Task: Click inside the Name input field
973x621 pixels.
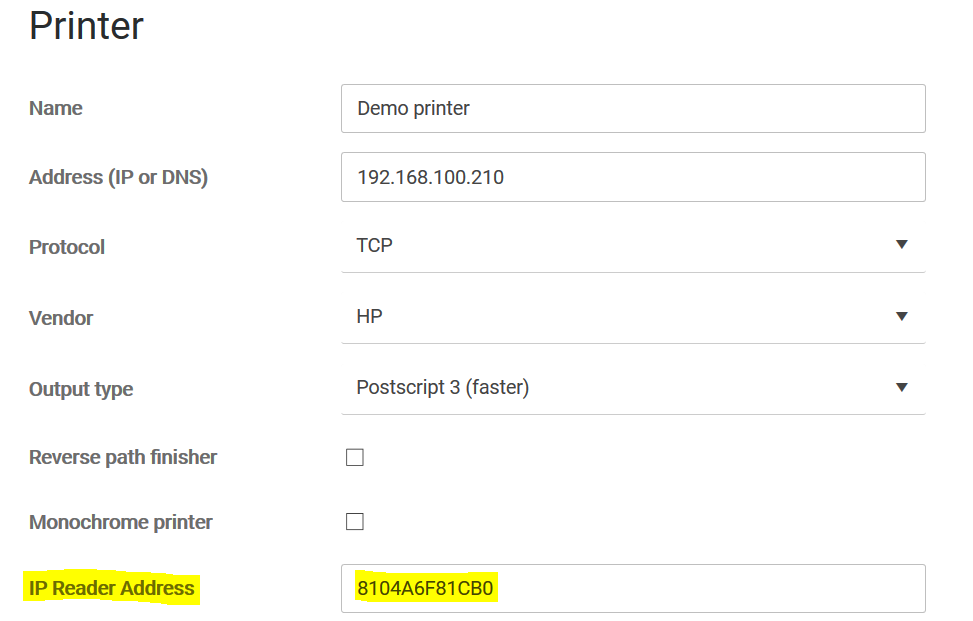Action: pos(633,108)
